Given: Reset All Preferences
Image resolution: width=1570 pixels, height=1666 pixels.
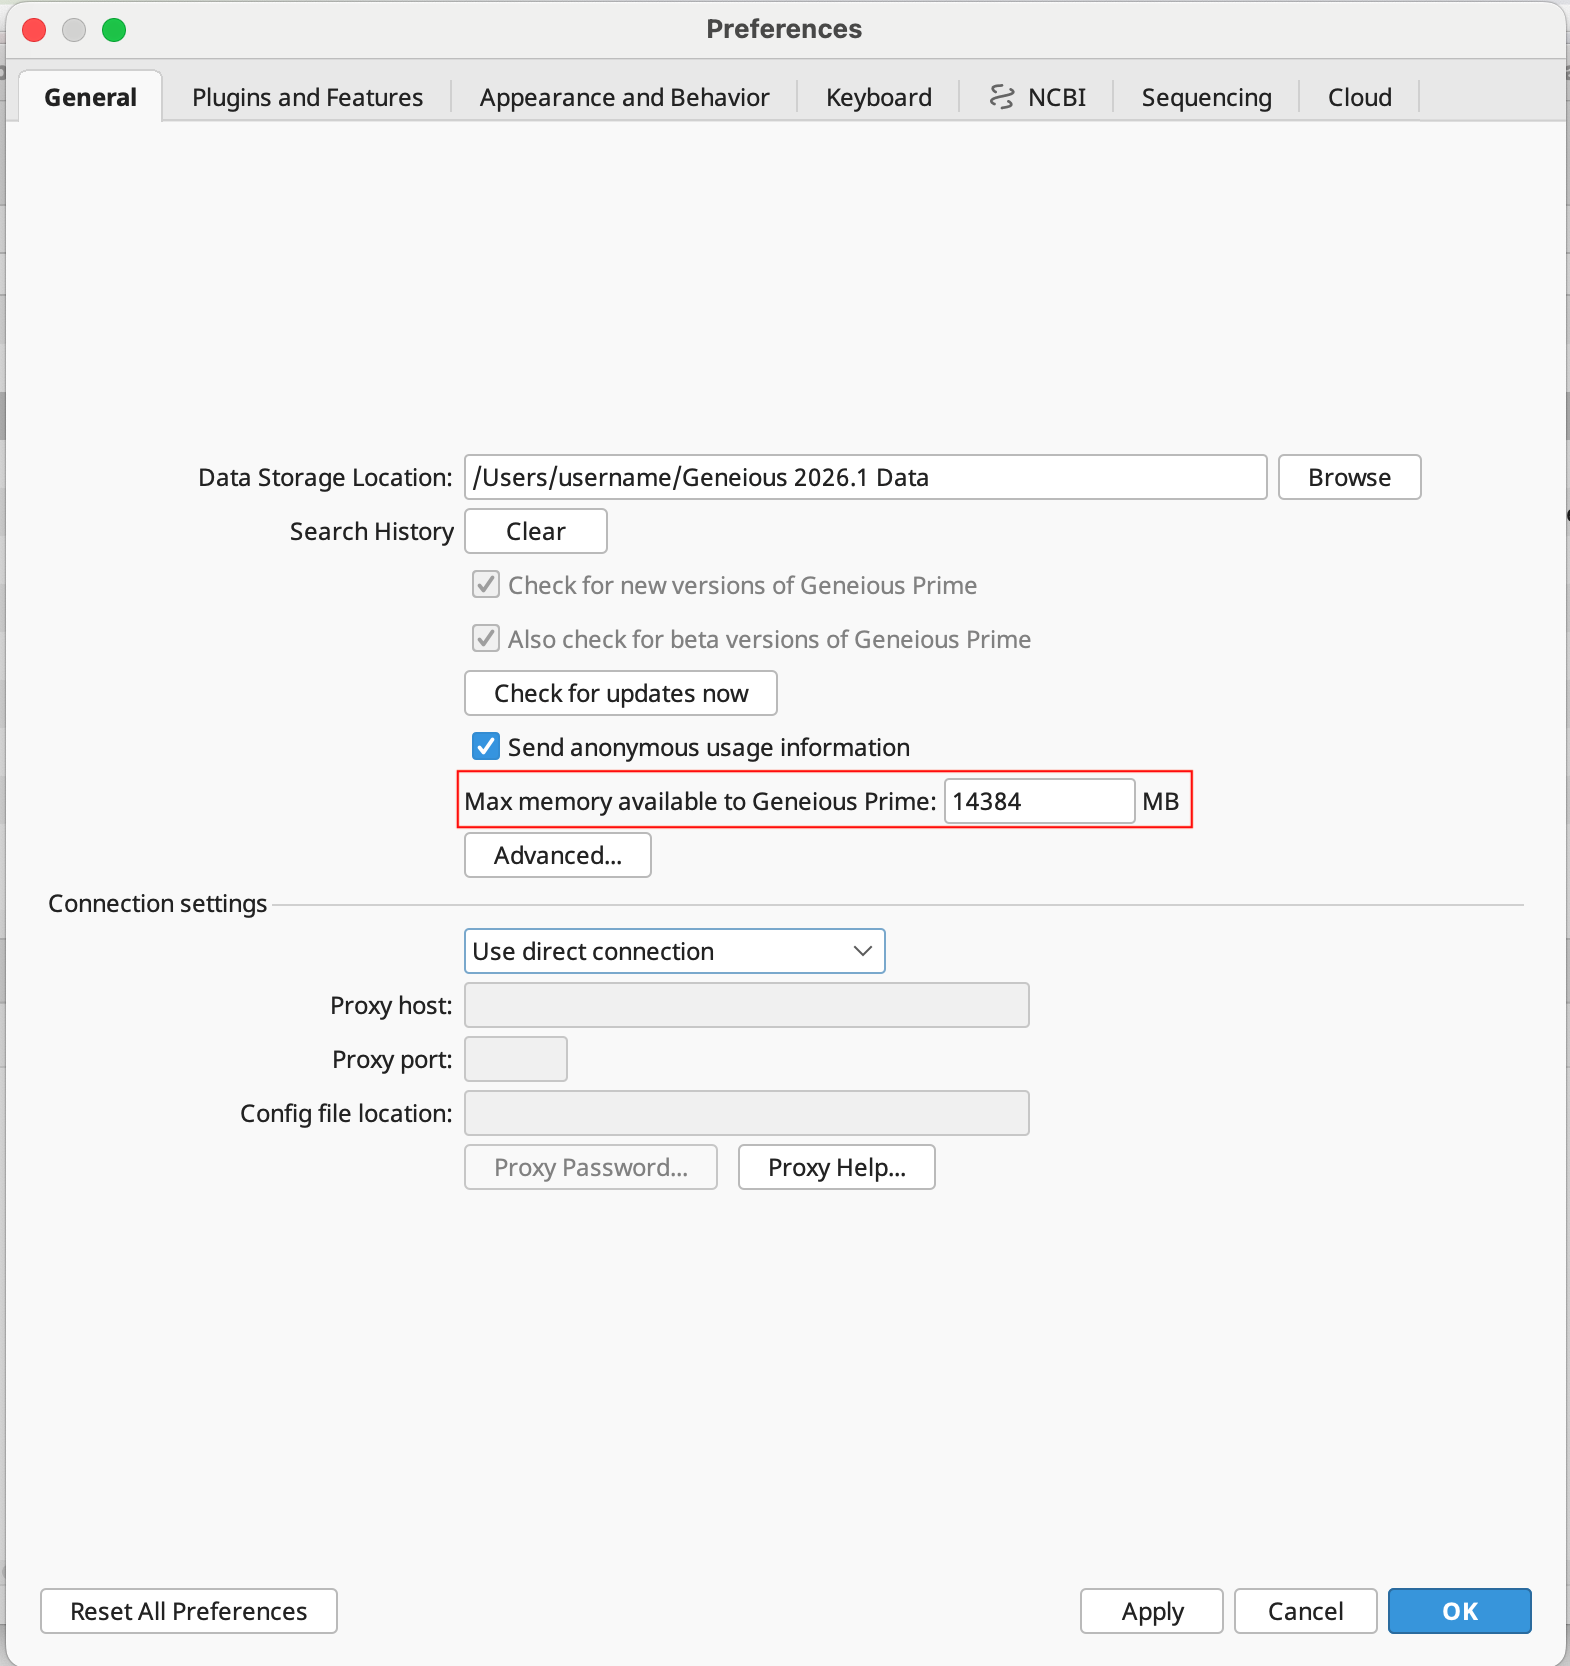Looking at the screenshot, I should 188,1611.
